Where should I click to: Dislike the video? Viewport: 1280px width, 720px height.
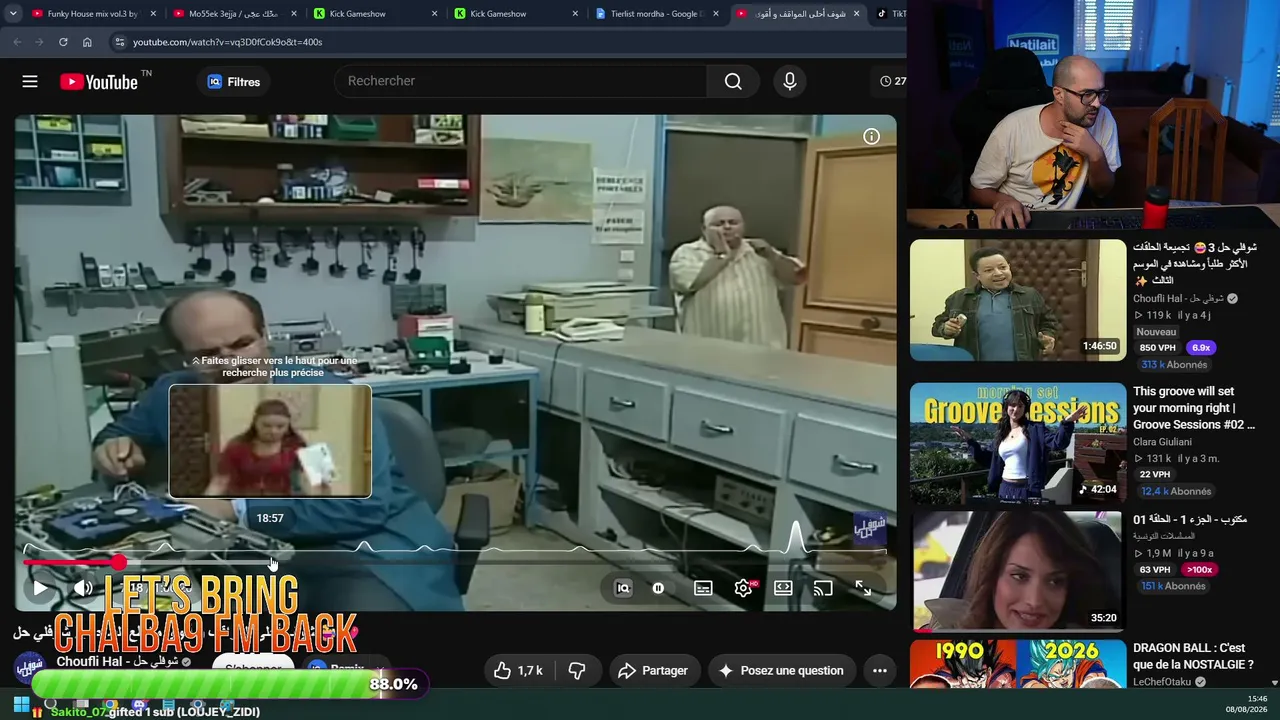point(577,670)
